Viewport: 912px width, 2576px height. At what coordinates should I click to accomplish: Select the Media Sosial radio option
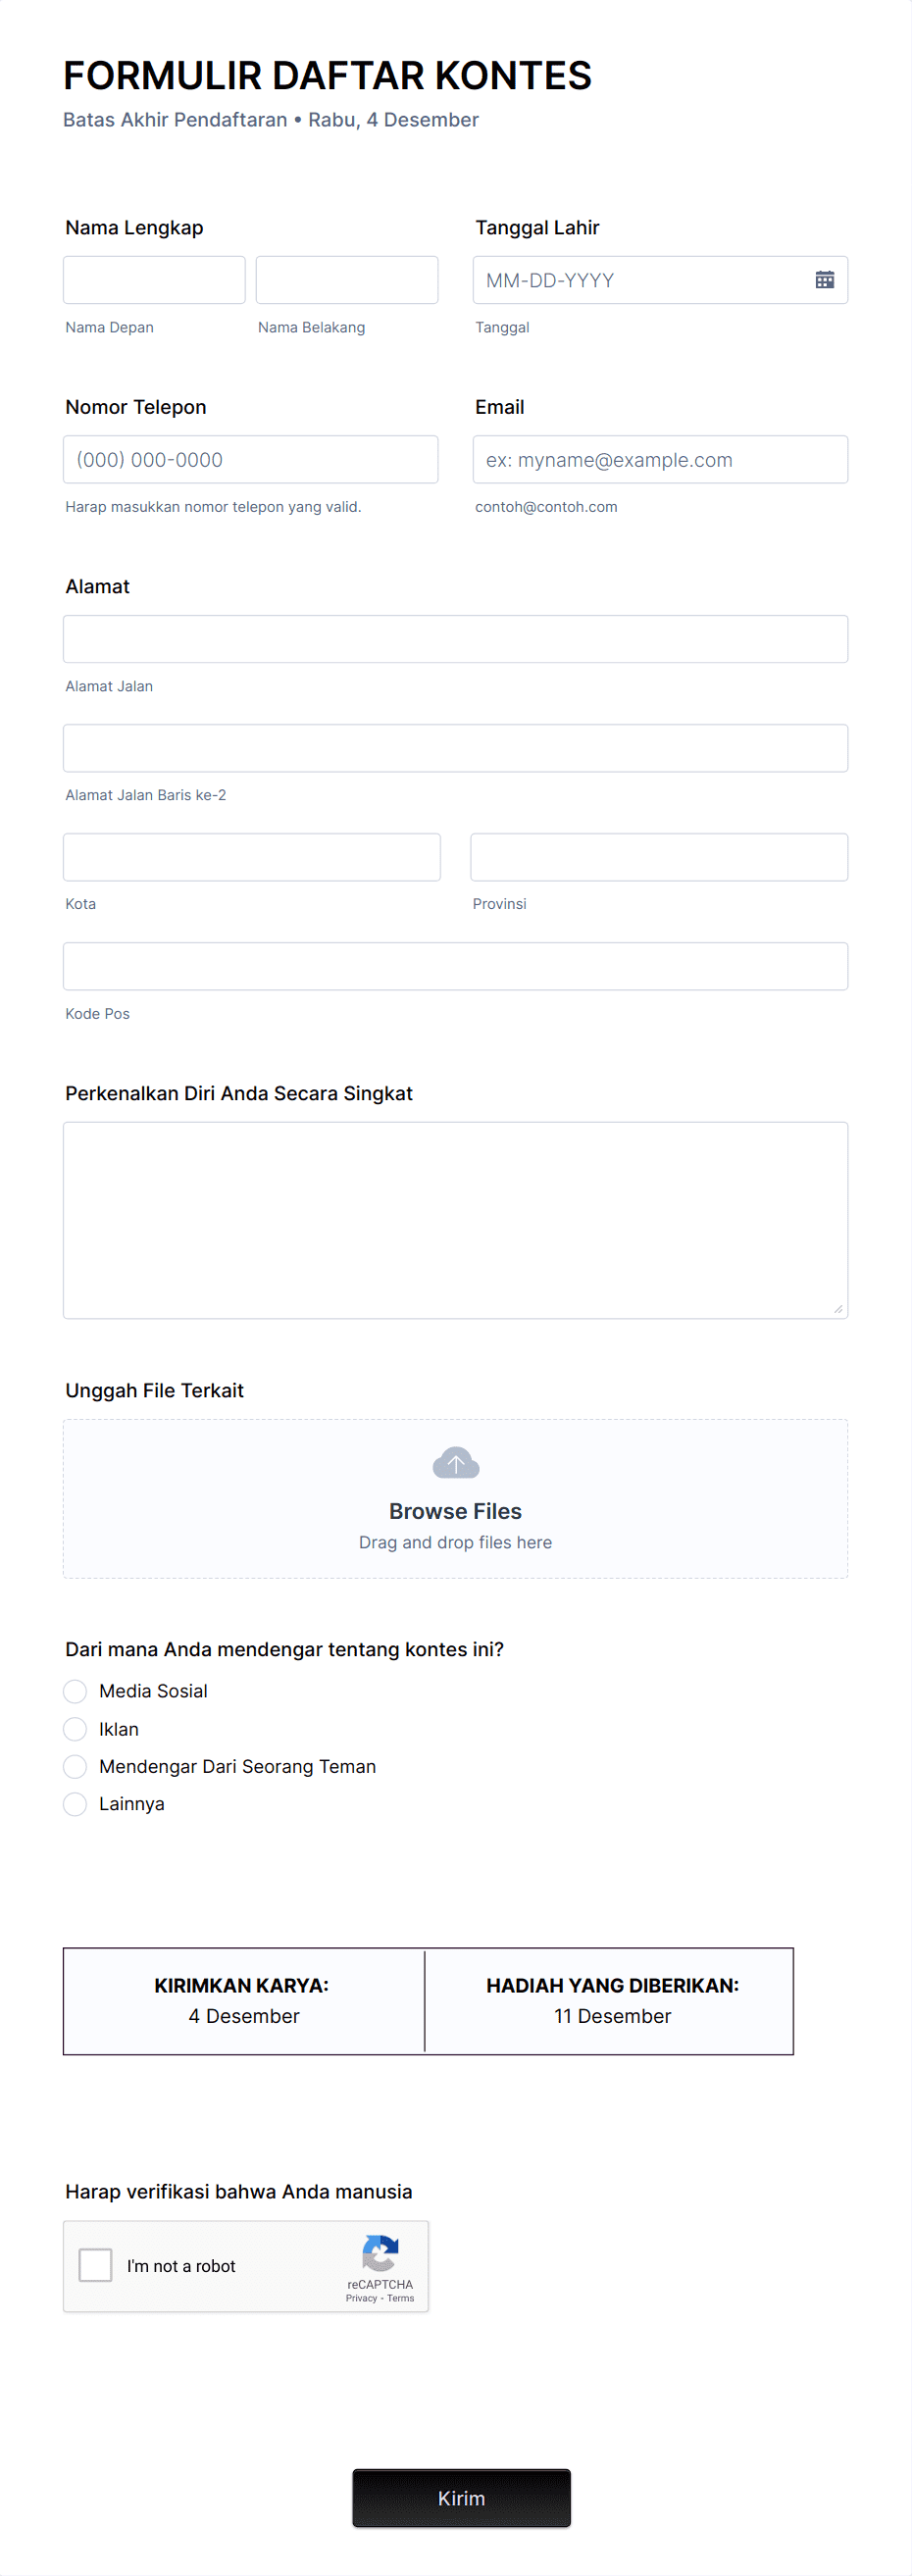point(75,1691)
